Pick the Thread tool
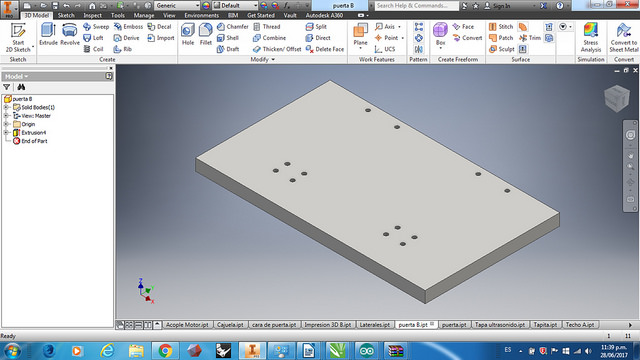640x360 pixels. pyautogui.click(x=267, y=27)
